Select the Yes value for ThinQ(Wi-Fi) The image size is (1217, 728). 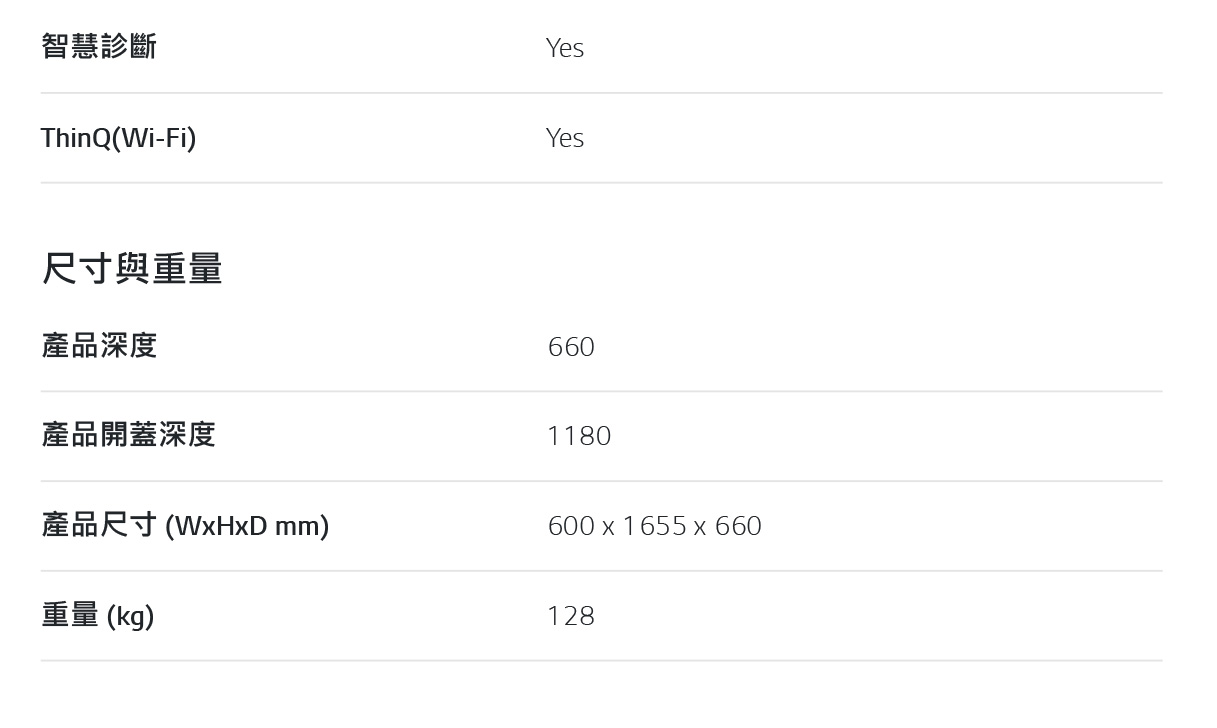click(565, 138)
